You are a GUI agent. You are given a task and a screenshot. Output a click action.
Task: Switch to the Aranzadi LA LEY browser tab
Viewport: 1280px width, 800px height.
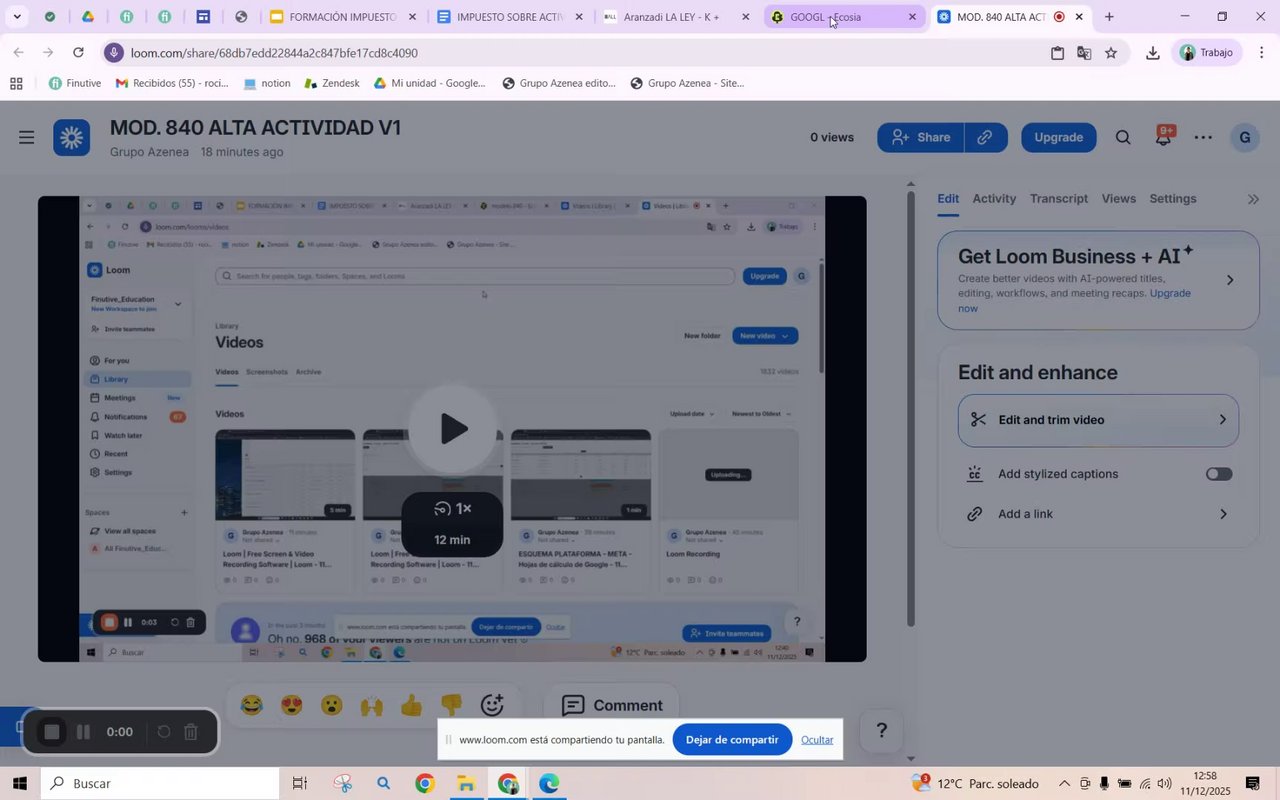[677, 17]
